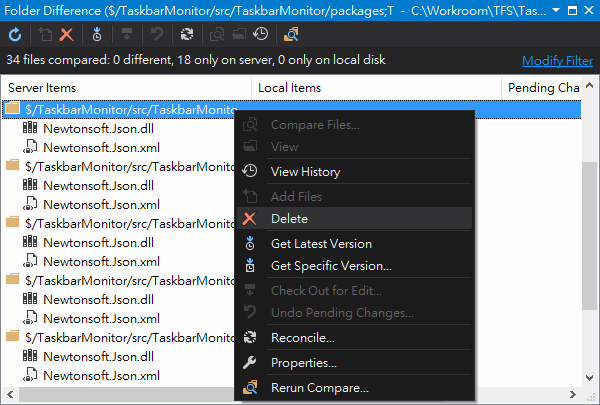Choose Undo Pending Changes... menu entry
Image resolution: width=600 pixels, height=405 pixels.
pyautogui.click(x=354, y=313)
